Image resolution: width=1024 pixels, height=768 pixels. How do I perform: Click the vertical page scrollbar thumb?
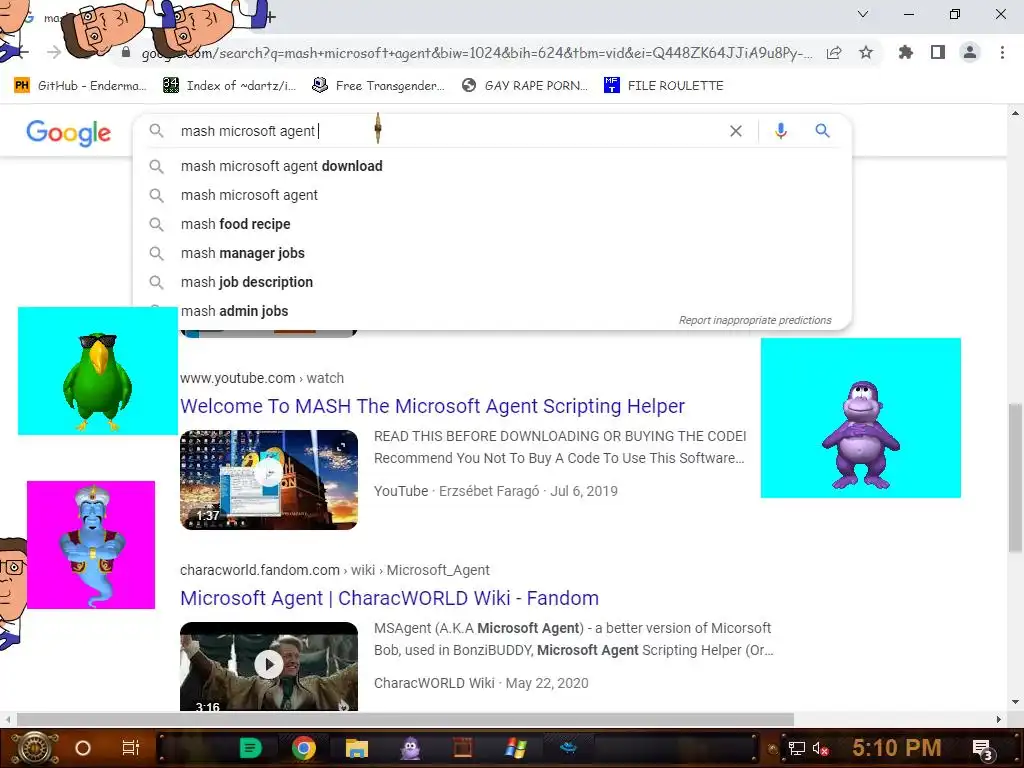[x=1015, y=478]
